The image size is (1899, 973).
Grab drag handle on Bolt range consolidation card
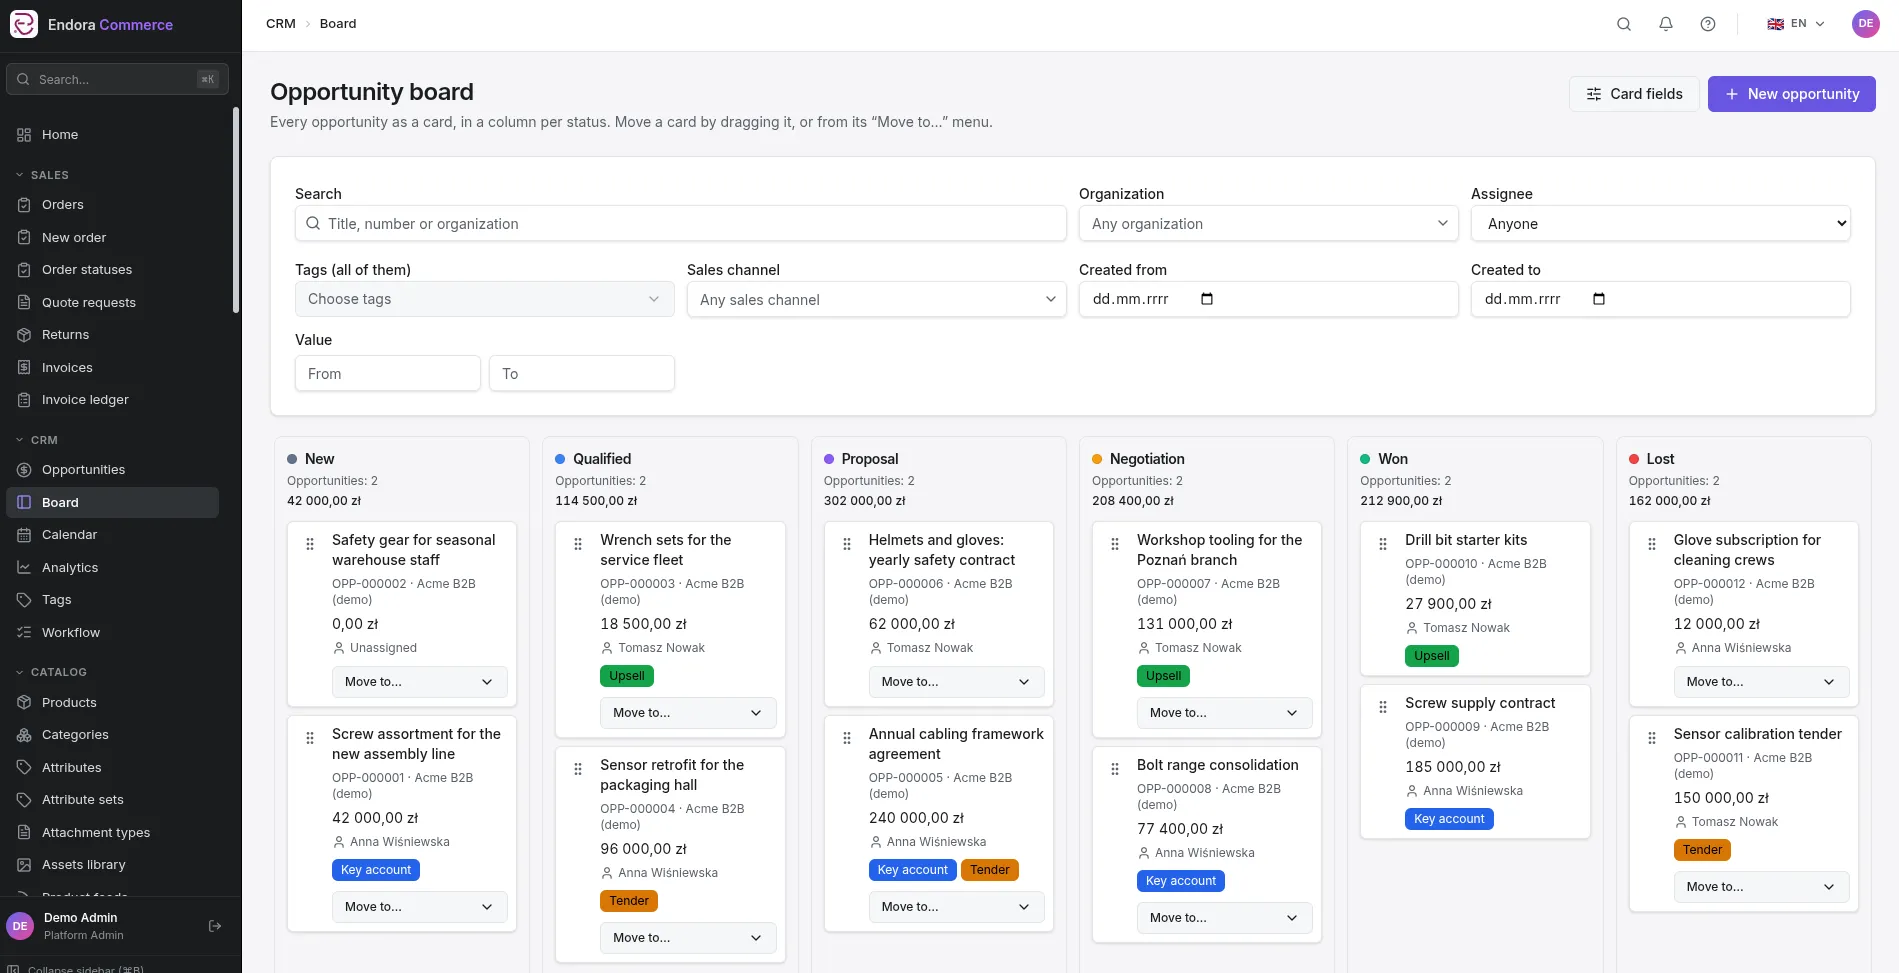click(1115, 769)
